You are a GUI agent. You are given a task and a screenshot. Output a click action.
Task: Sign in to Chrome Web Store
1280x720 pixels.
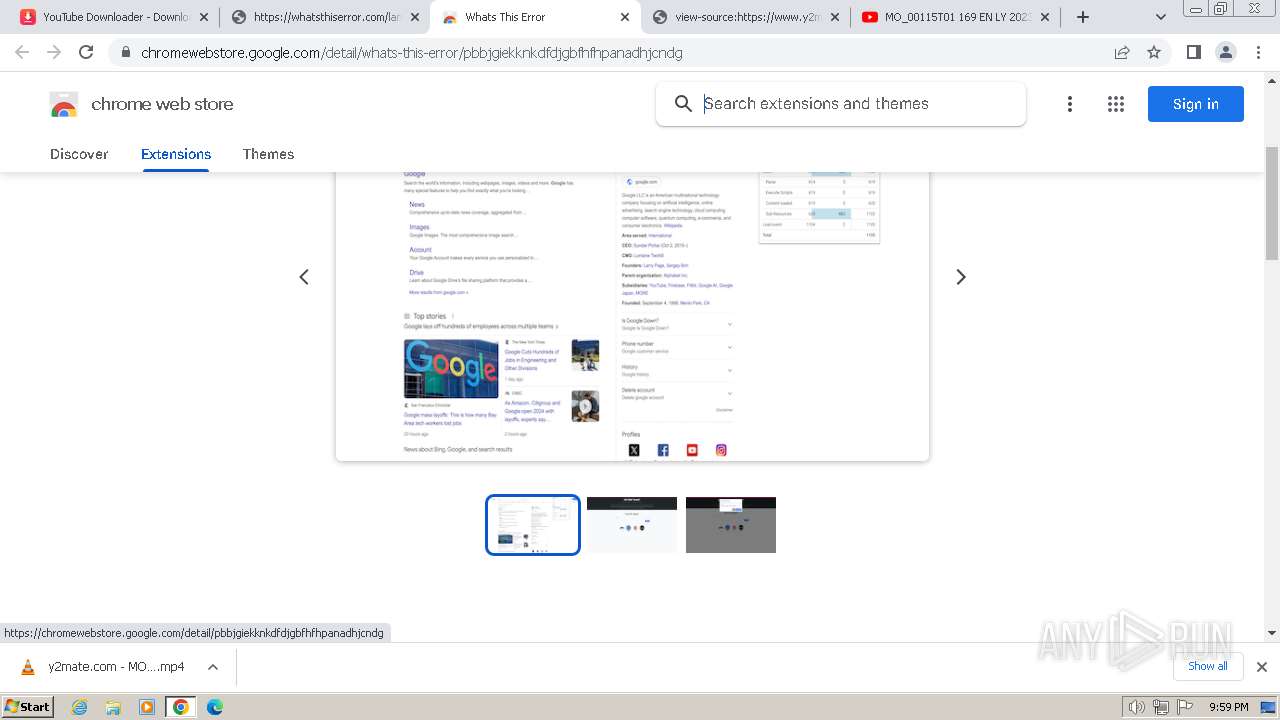click(x=1196, y=104)
